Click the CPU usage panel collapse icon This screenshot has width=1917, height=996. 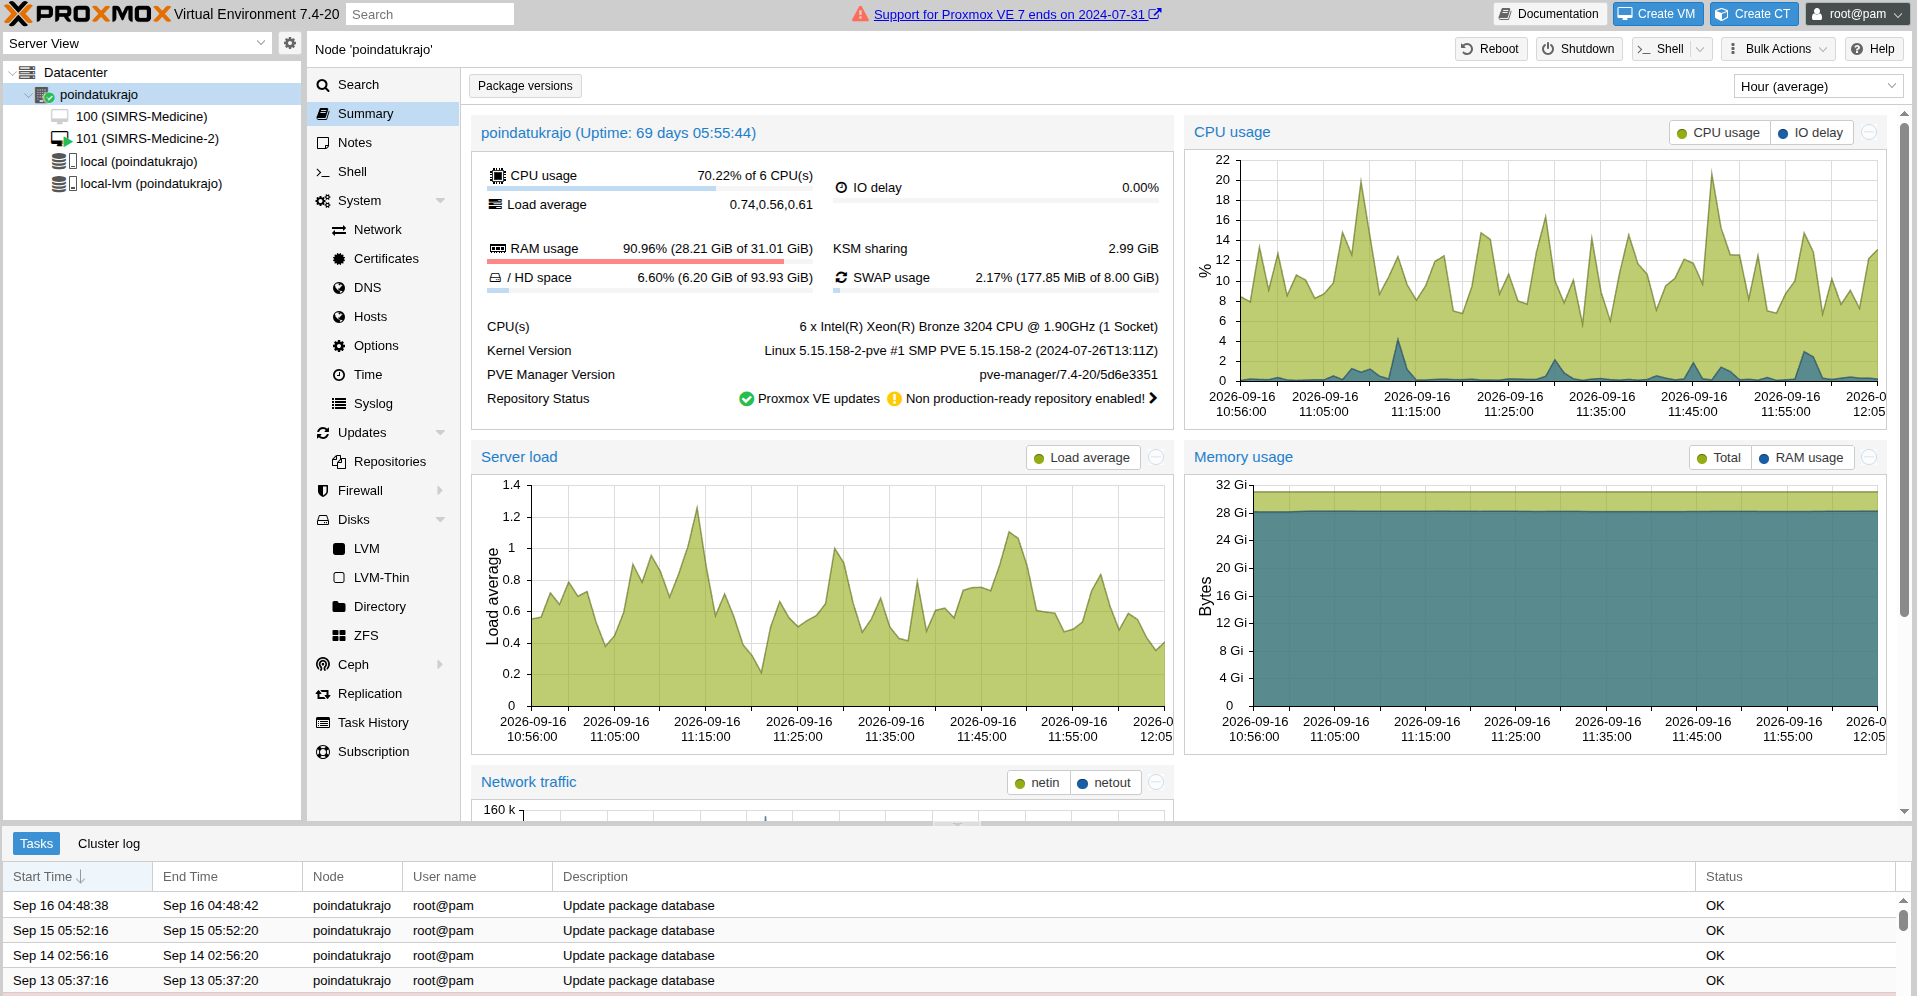click(1869, 132)
